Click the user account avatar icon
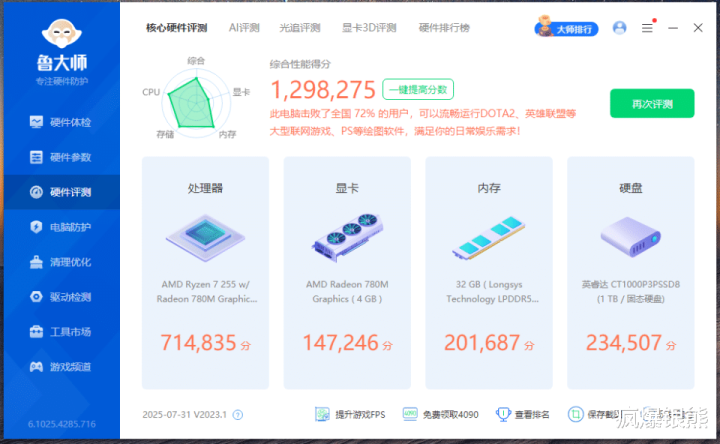 619,28
